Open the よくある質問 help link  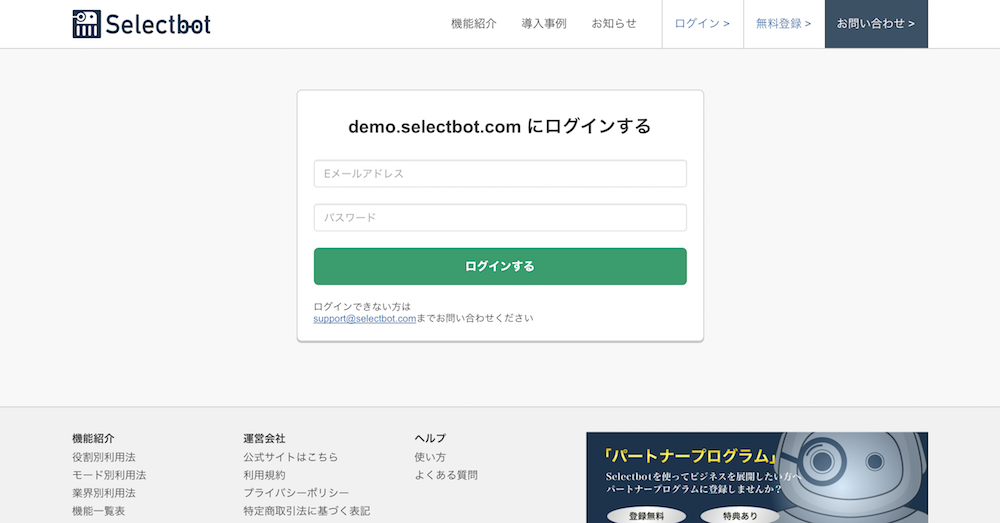point(446,475)
